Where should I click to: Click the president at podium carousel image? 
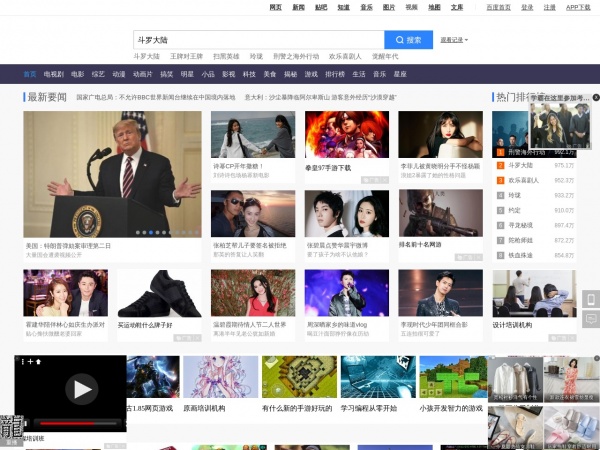[x=112, y=174]
